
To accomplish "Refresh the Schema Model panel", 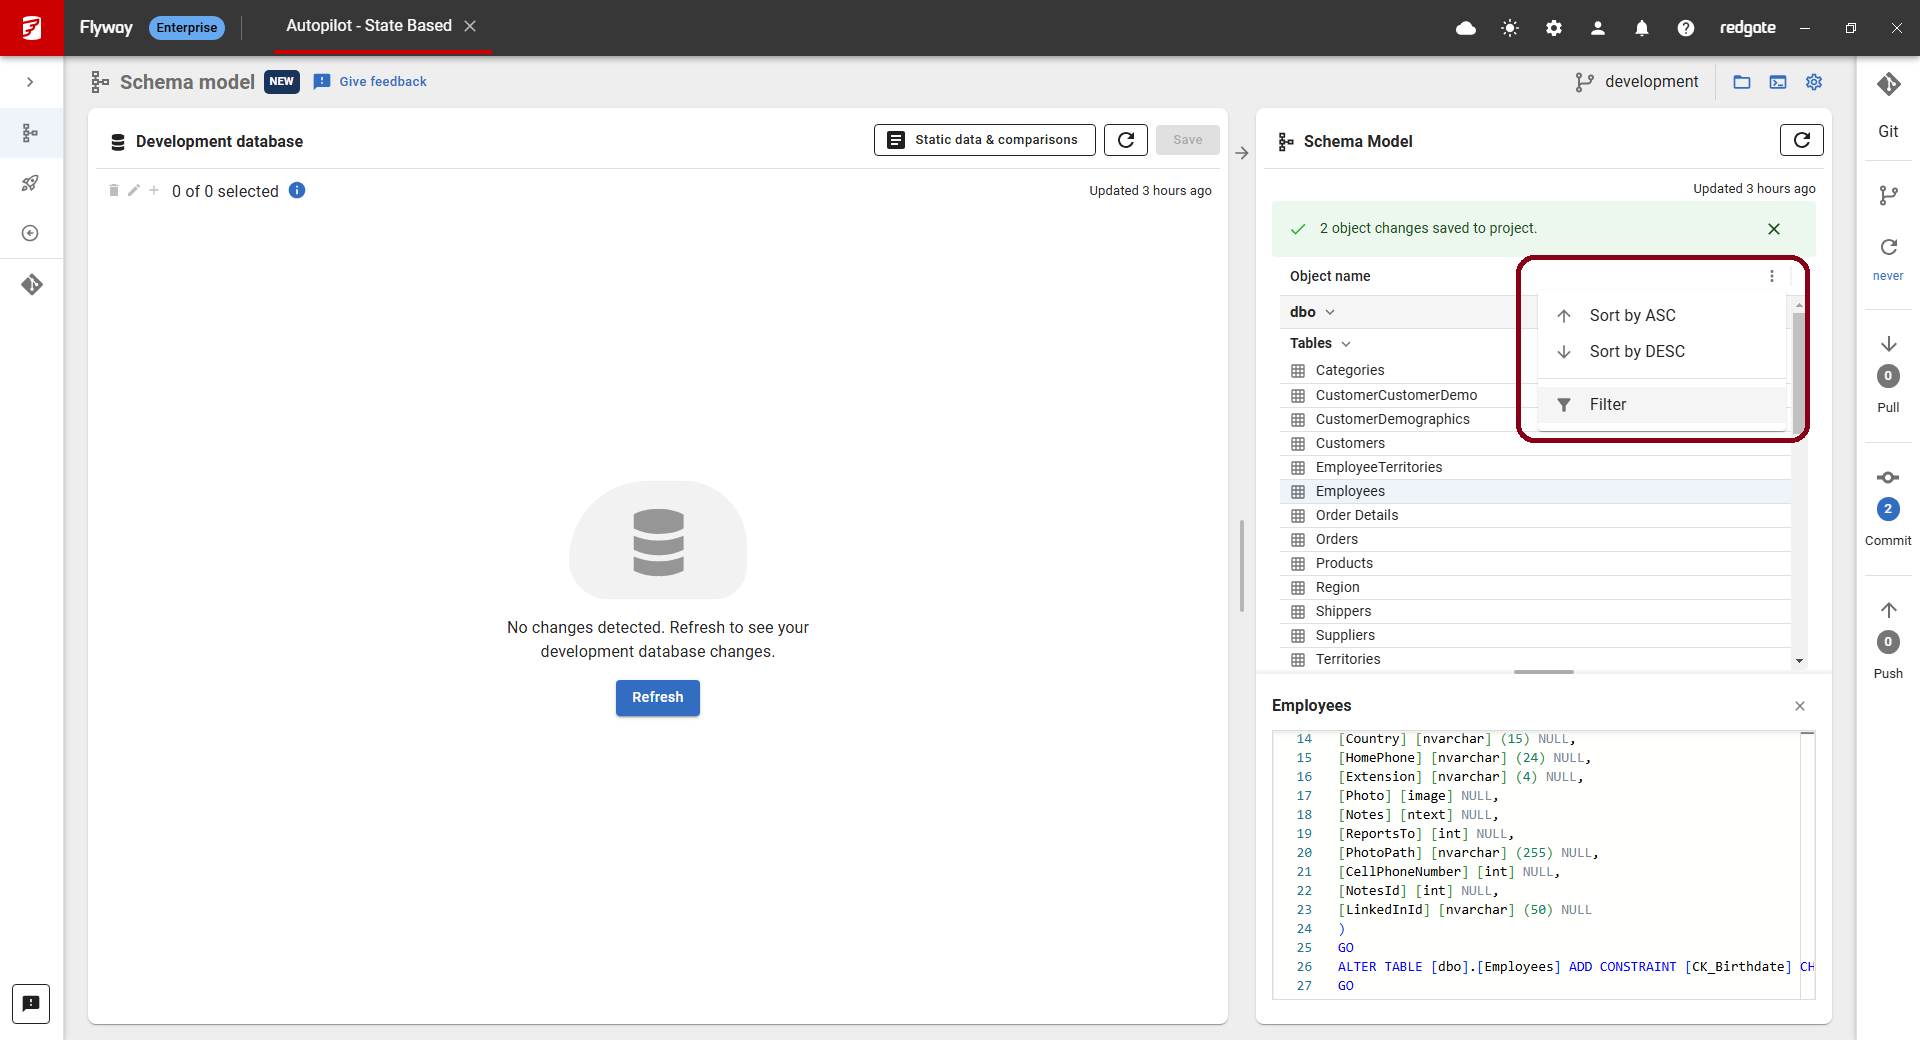I will [1801, 141].
